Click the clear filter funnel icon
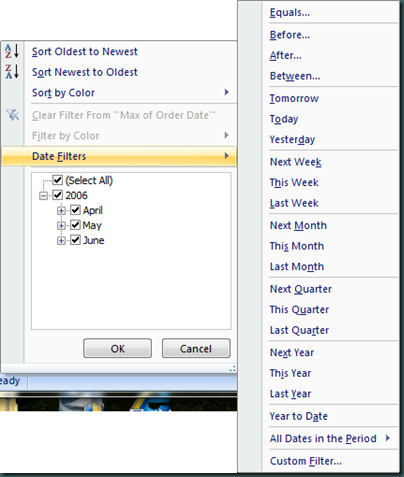Image resolution: width=404 pixels, height=477 pixels. [13, 115]
